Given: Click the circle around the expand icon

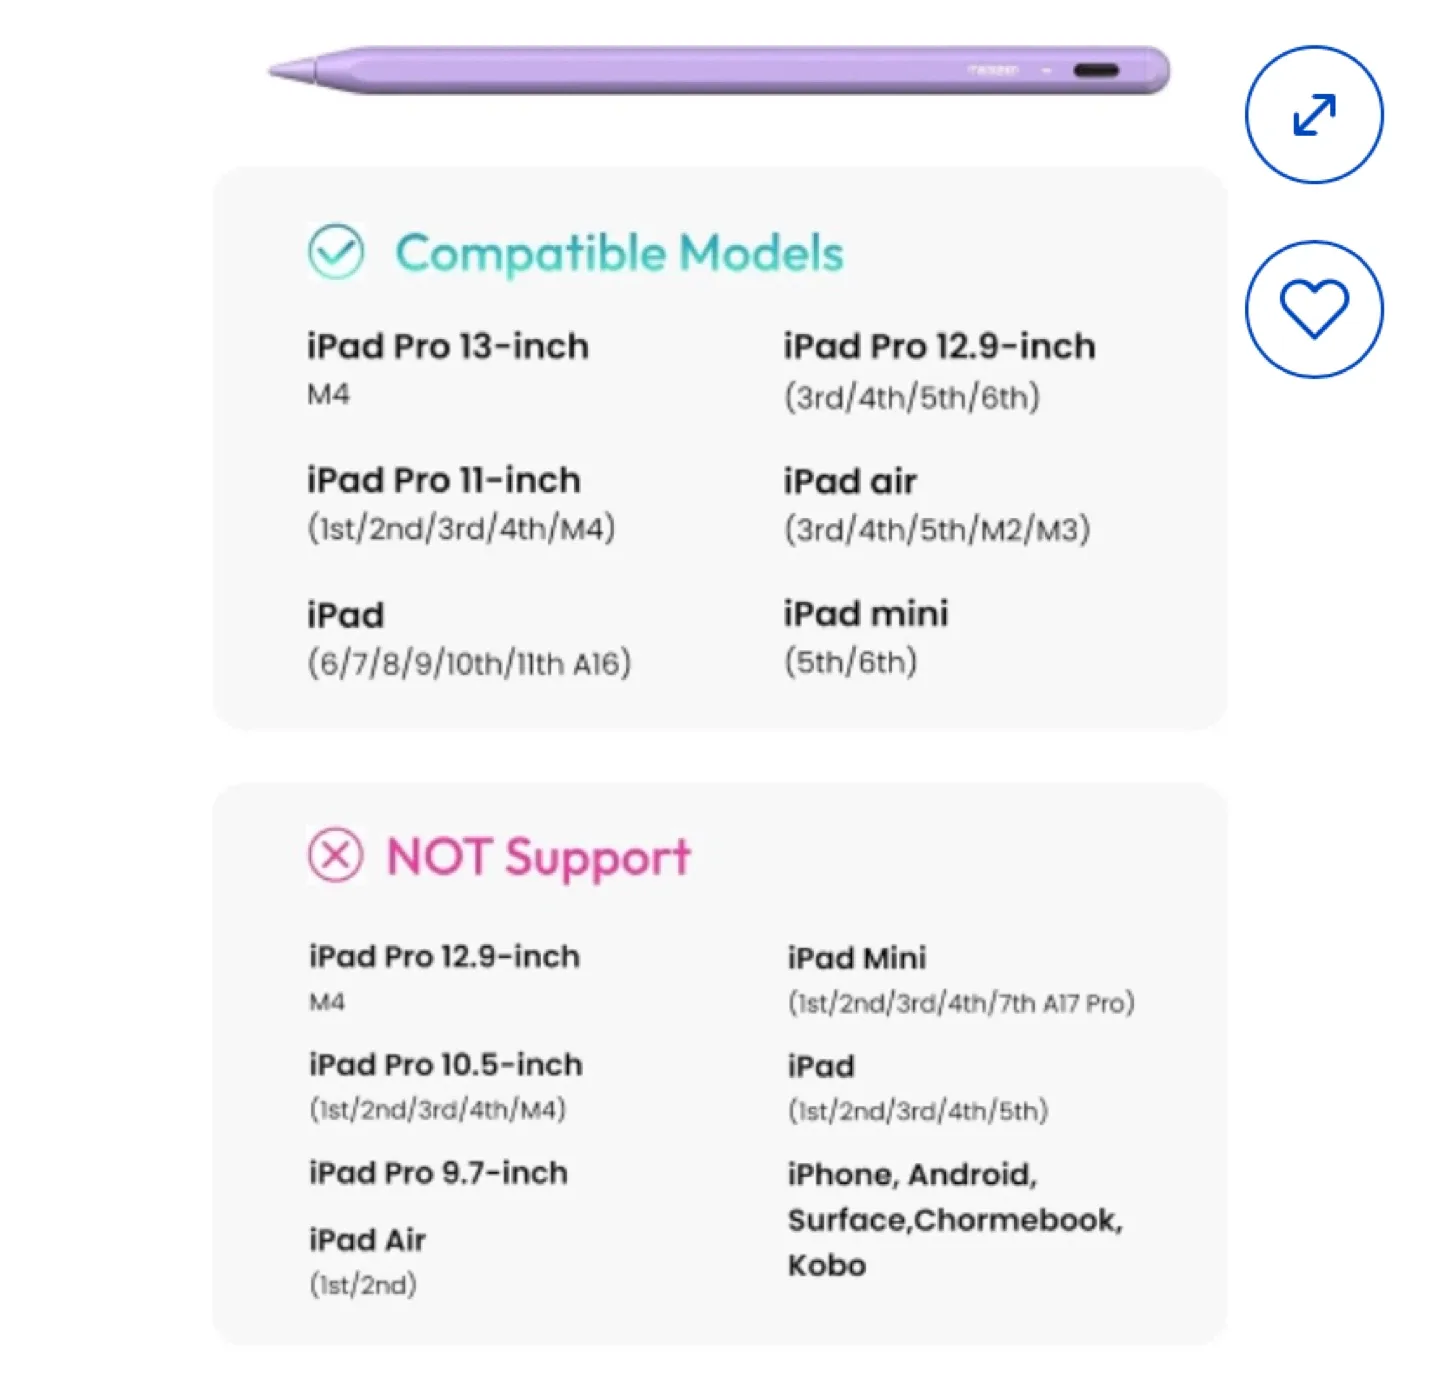Looking at the screenshot, I should tap(1313, 115).
